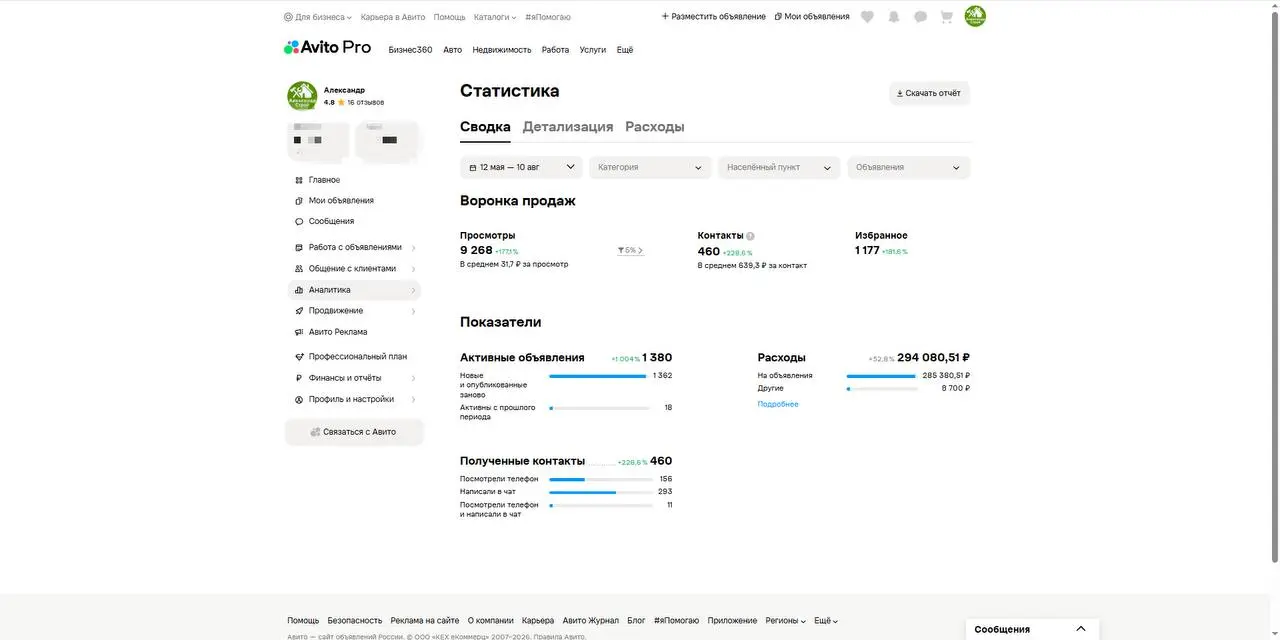Open shopping cart icon
The image size is (1280, 640).
(946, 17)
